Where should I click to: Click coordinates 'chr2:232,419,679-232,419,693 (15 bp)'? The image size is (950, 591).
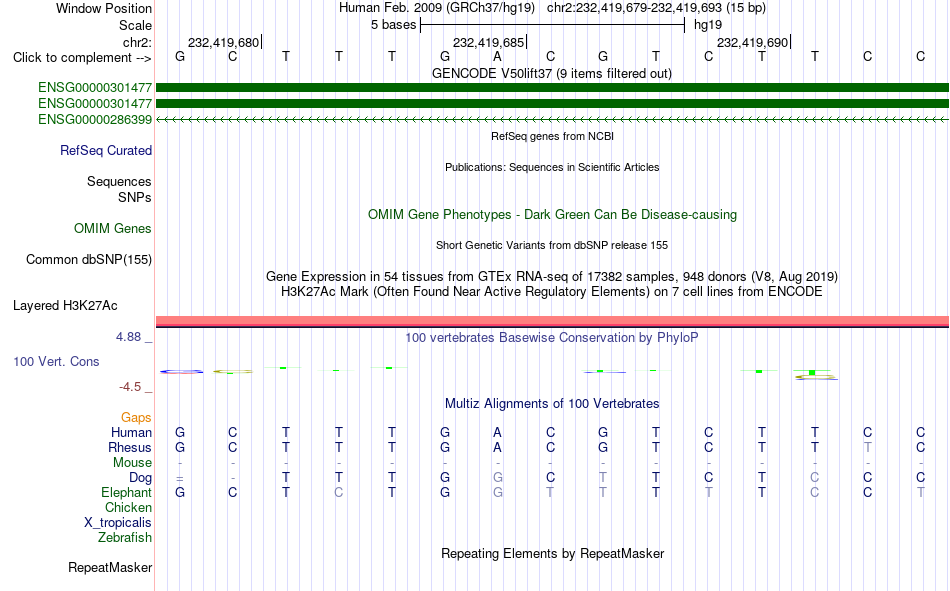tap(656, 8)
